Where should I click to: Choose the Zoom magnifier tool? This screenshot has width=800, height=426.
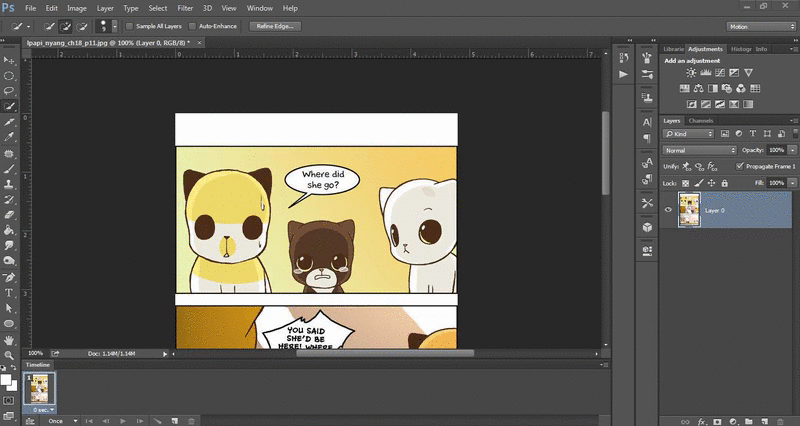[9, 355]
